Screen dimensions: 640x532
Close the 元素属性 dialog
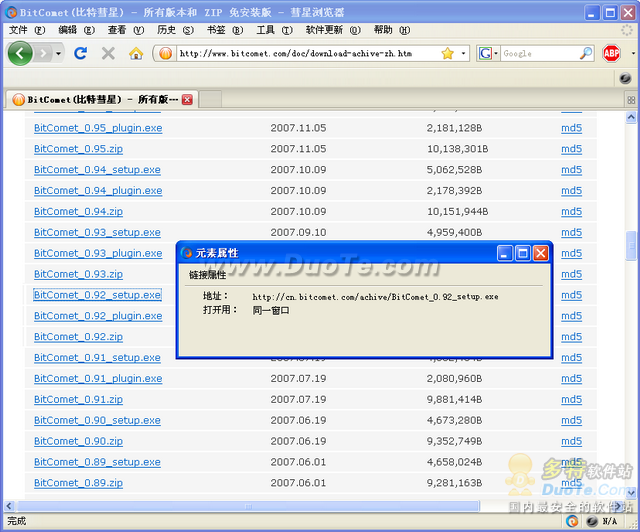click(x=541, y=253)
